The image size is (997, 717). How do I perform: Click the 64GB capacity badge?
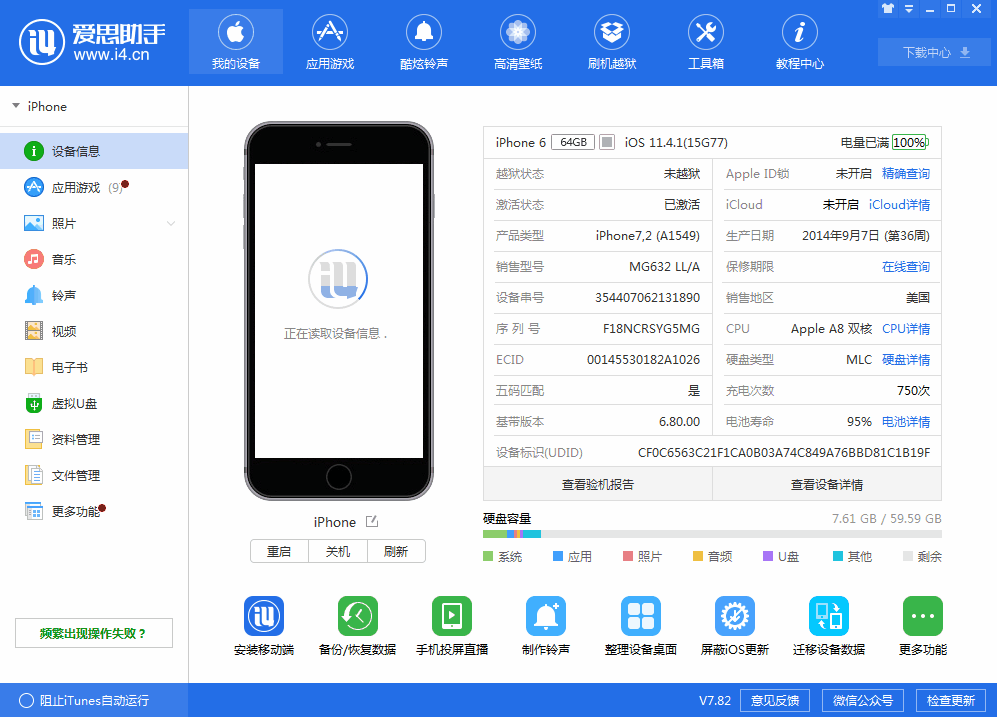[x=573, y=142]
